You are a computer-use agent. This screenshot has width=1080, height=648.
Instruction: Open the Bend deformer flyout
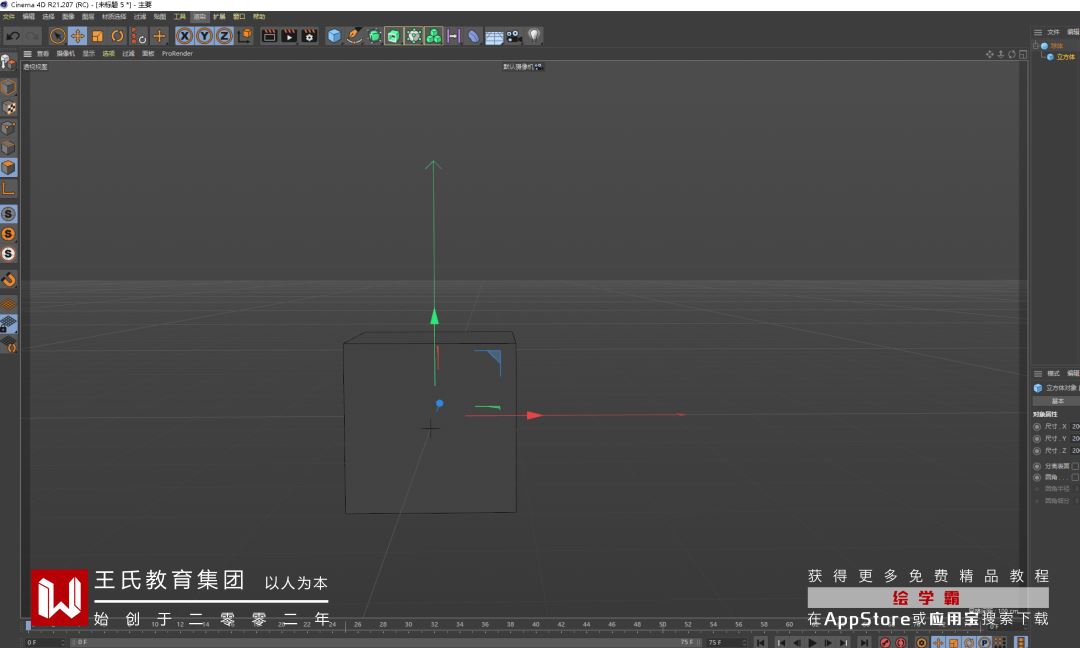click(x=473, y=36)
